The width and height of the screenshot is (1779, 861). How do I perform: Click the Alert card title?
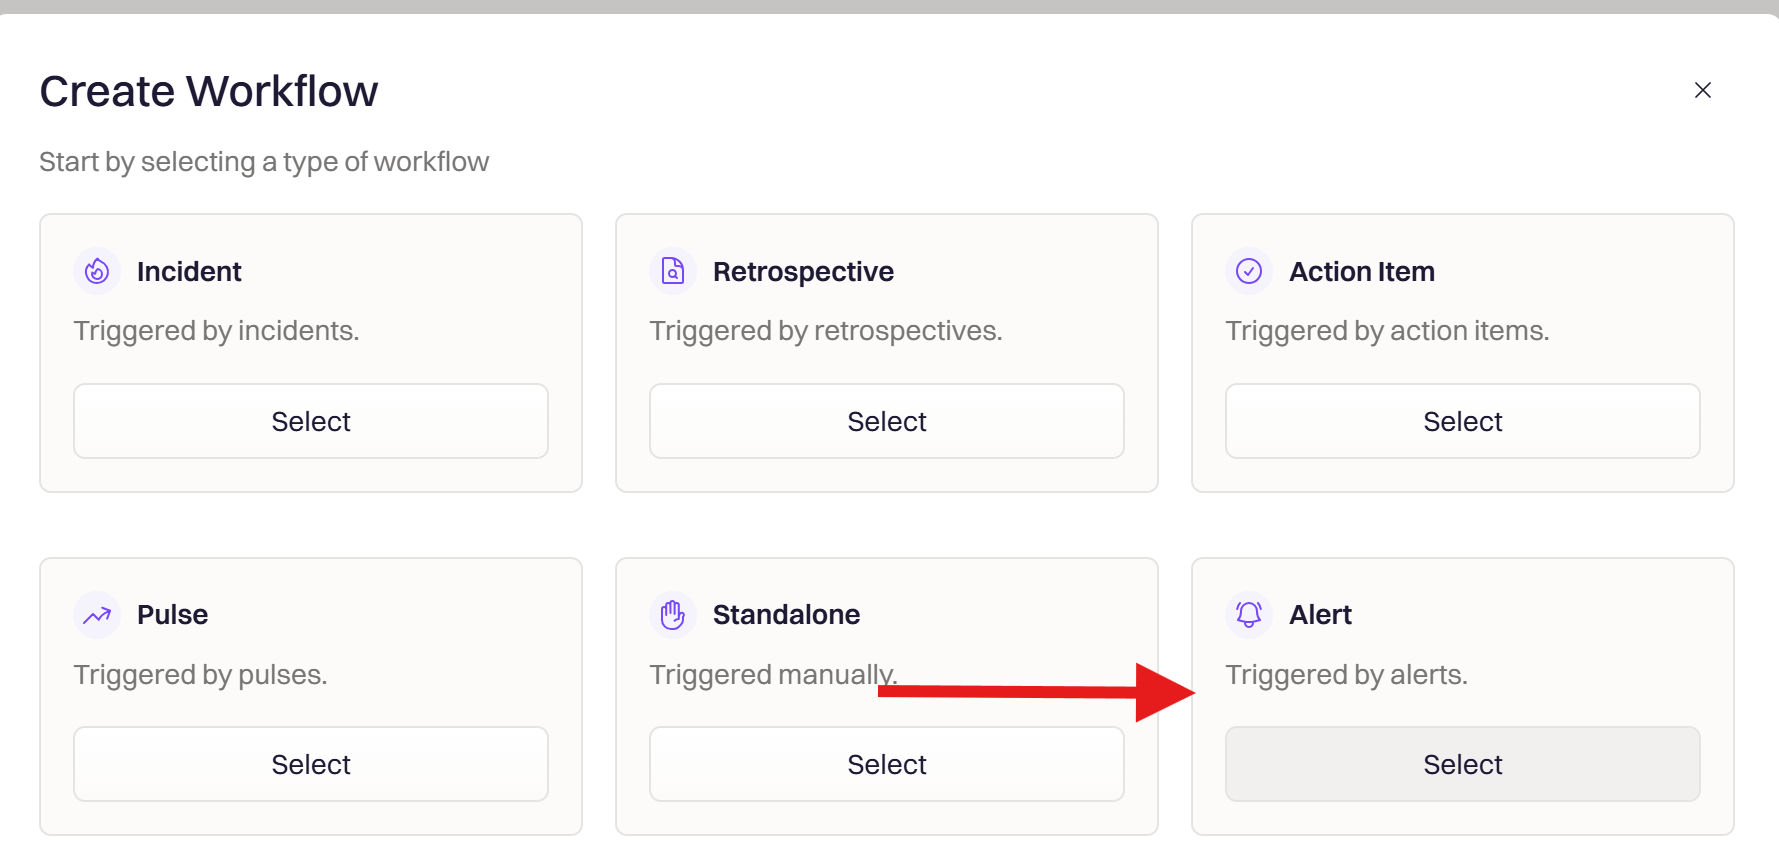[1320, 615]
